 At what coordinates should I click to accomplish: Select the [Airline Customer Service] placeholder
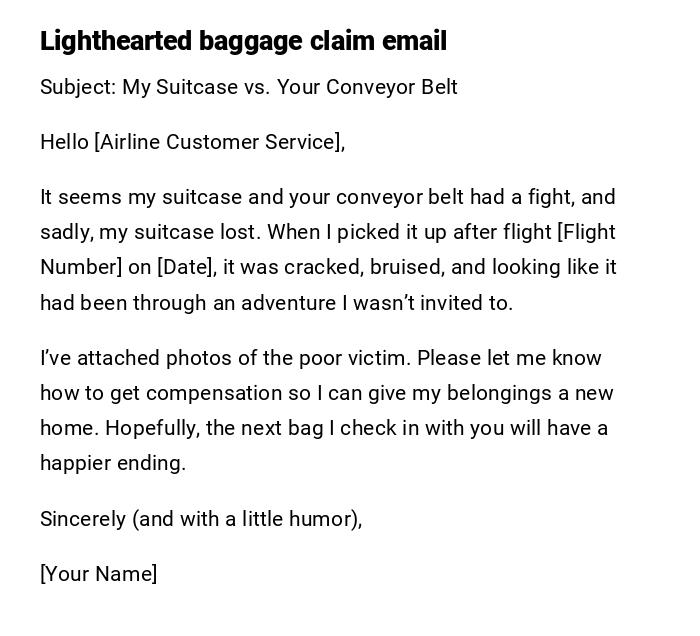(217, 142)
